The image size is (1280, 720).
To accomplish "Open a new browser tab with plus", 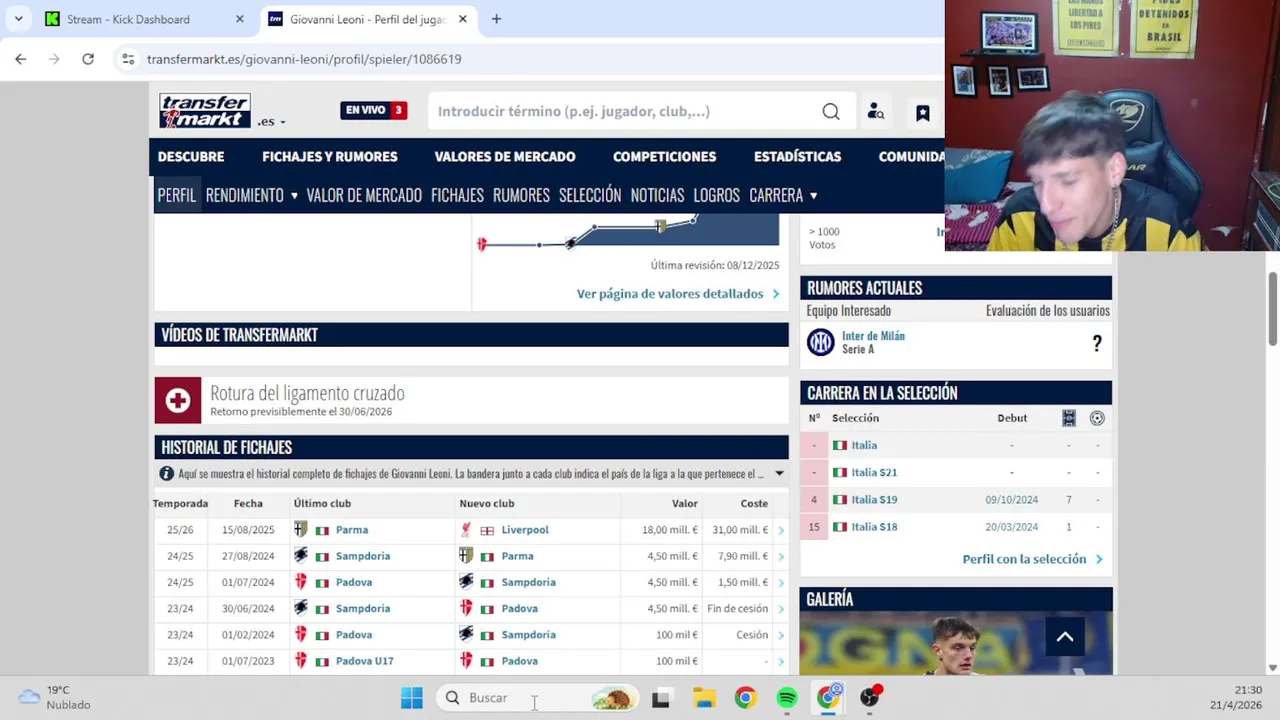I will pyautogui.click(x=496, y=19).
